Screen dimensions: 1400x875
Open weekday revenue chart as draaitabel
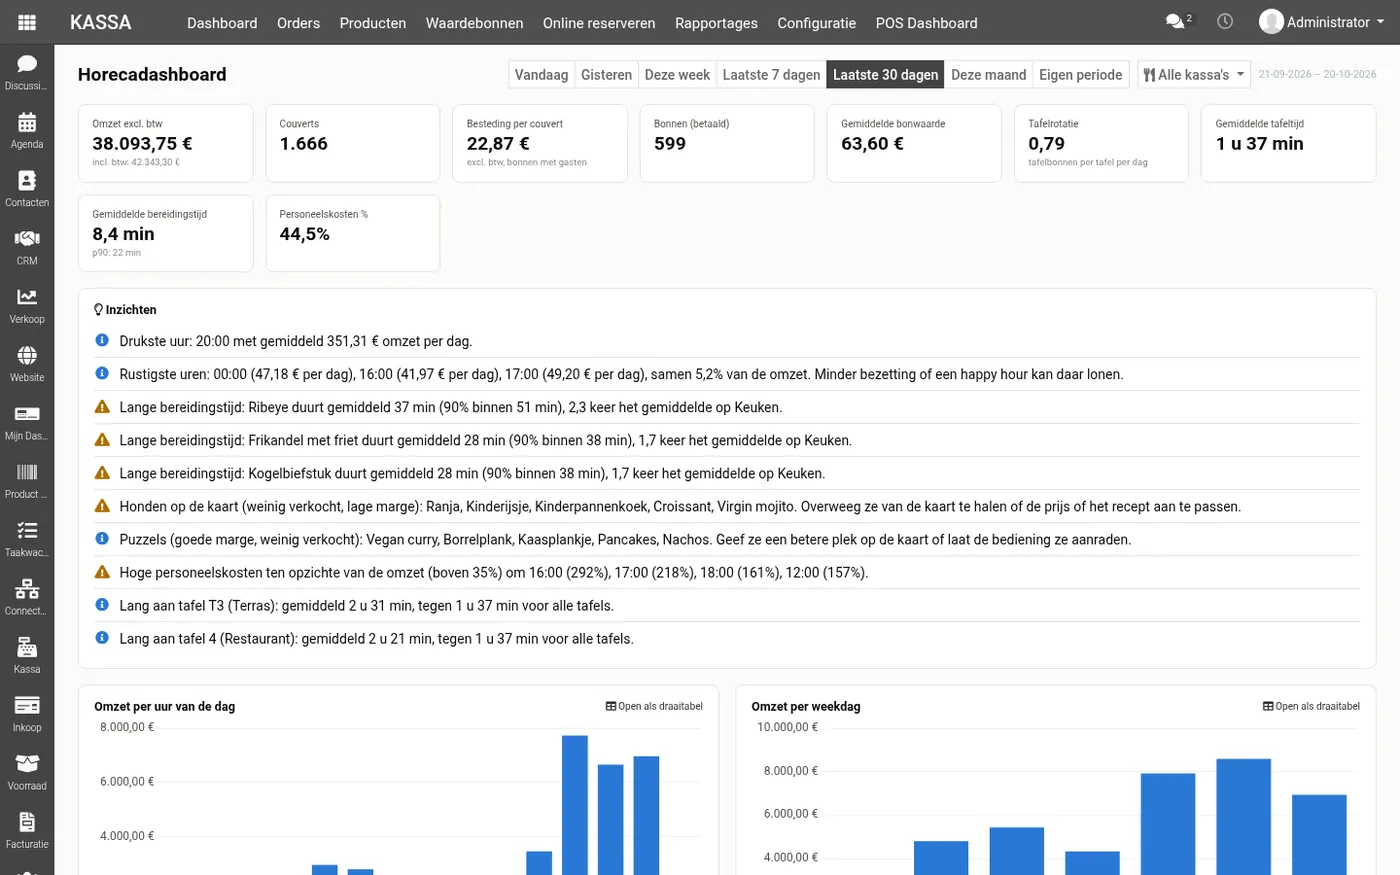coord(1311,706)
